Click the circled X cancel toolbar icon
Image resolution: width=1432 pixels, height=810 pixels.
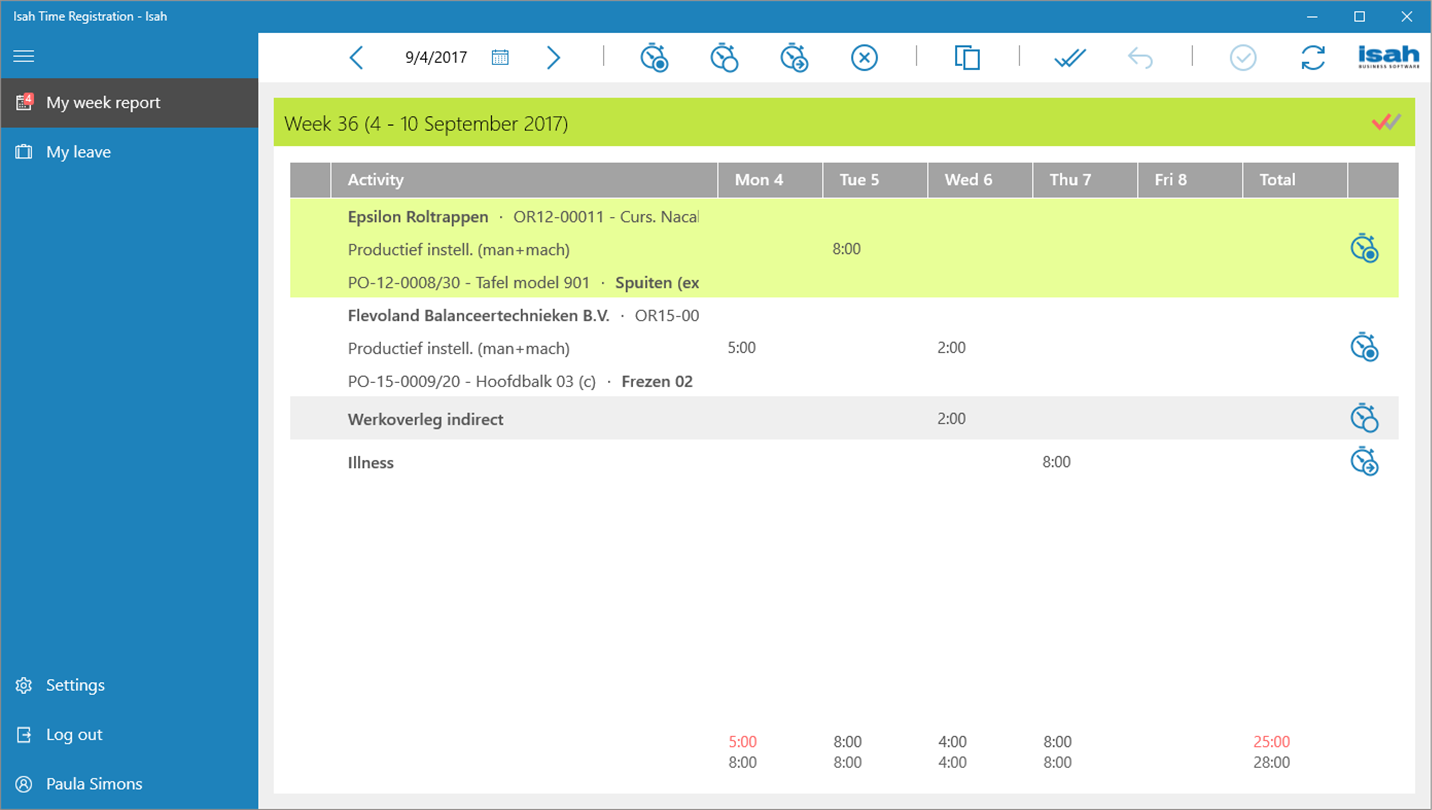point(864,58)
